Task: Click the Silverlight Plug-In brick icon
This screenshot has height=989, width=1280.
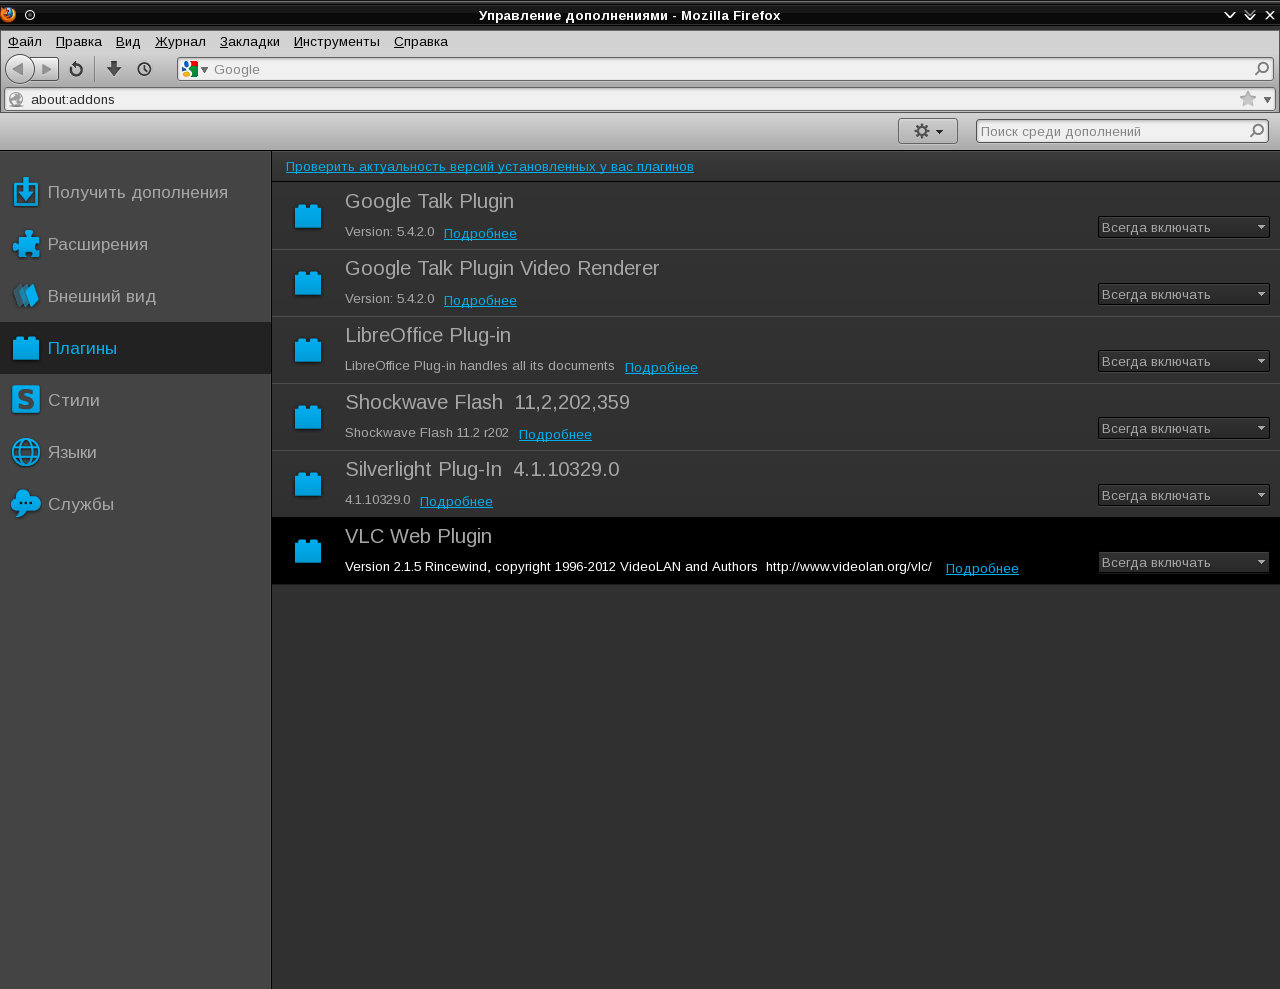Action: [x=308, y=484]
